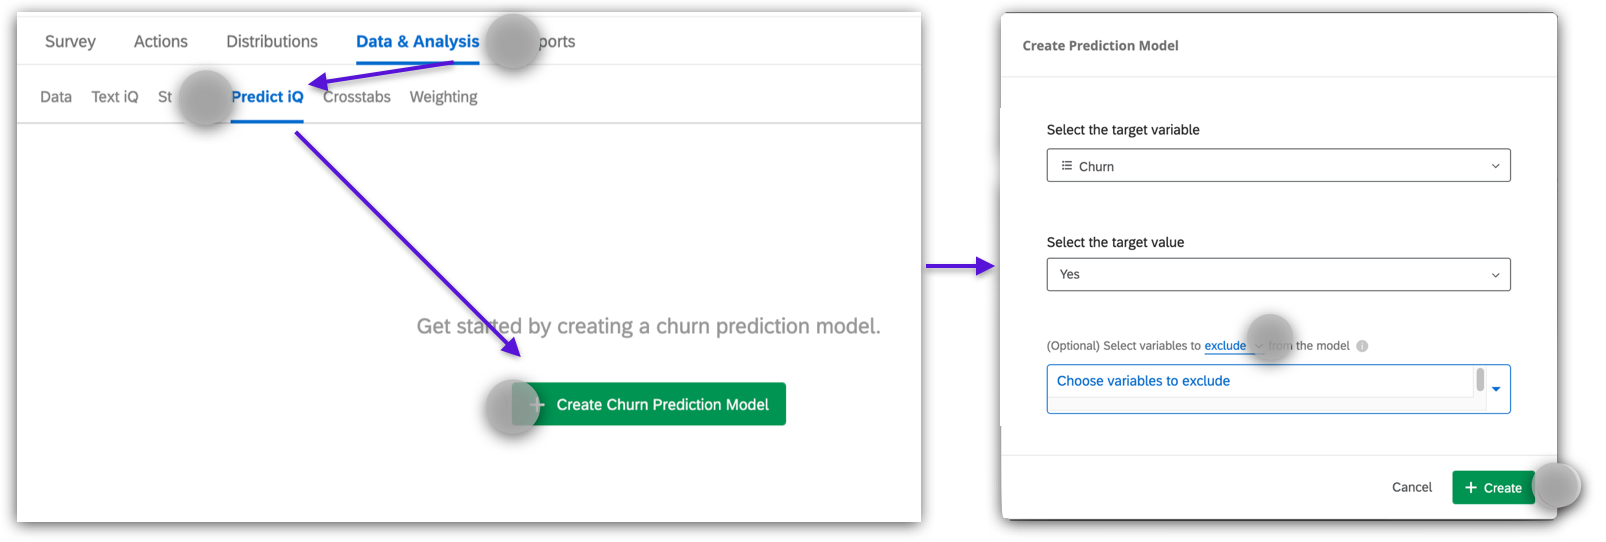Click the info icon beside "from the model"
This screenshot has height=542, width=1606.
[x=1362, y=346]
